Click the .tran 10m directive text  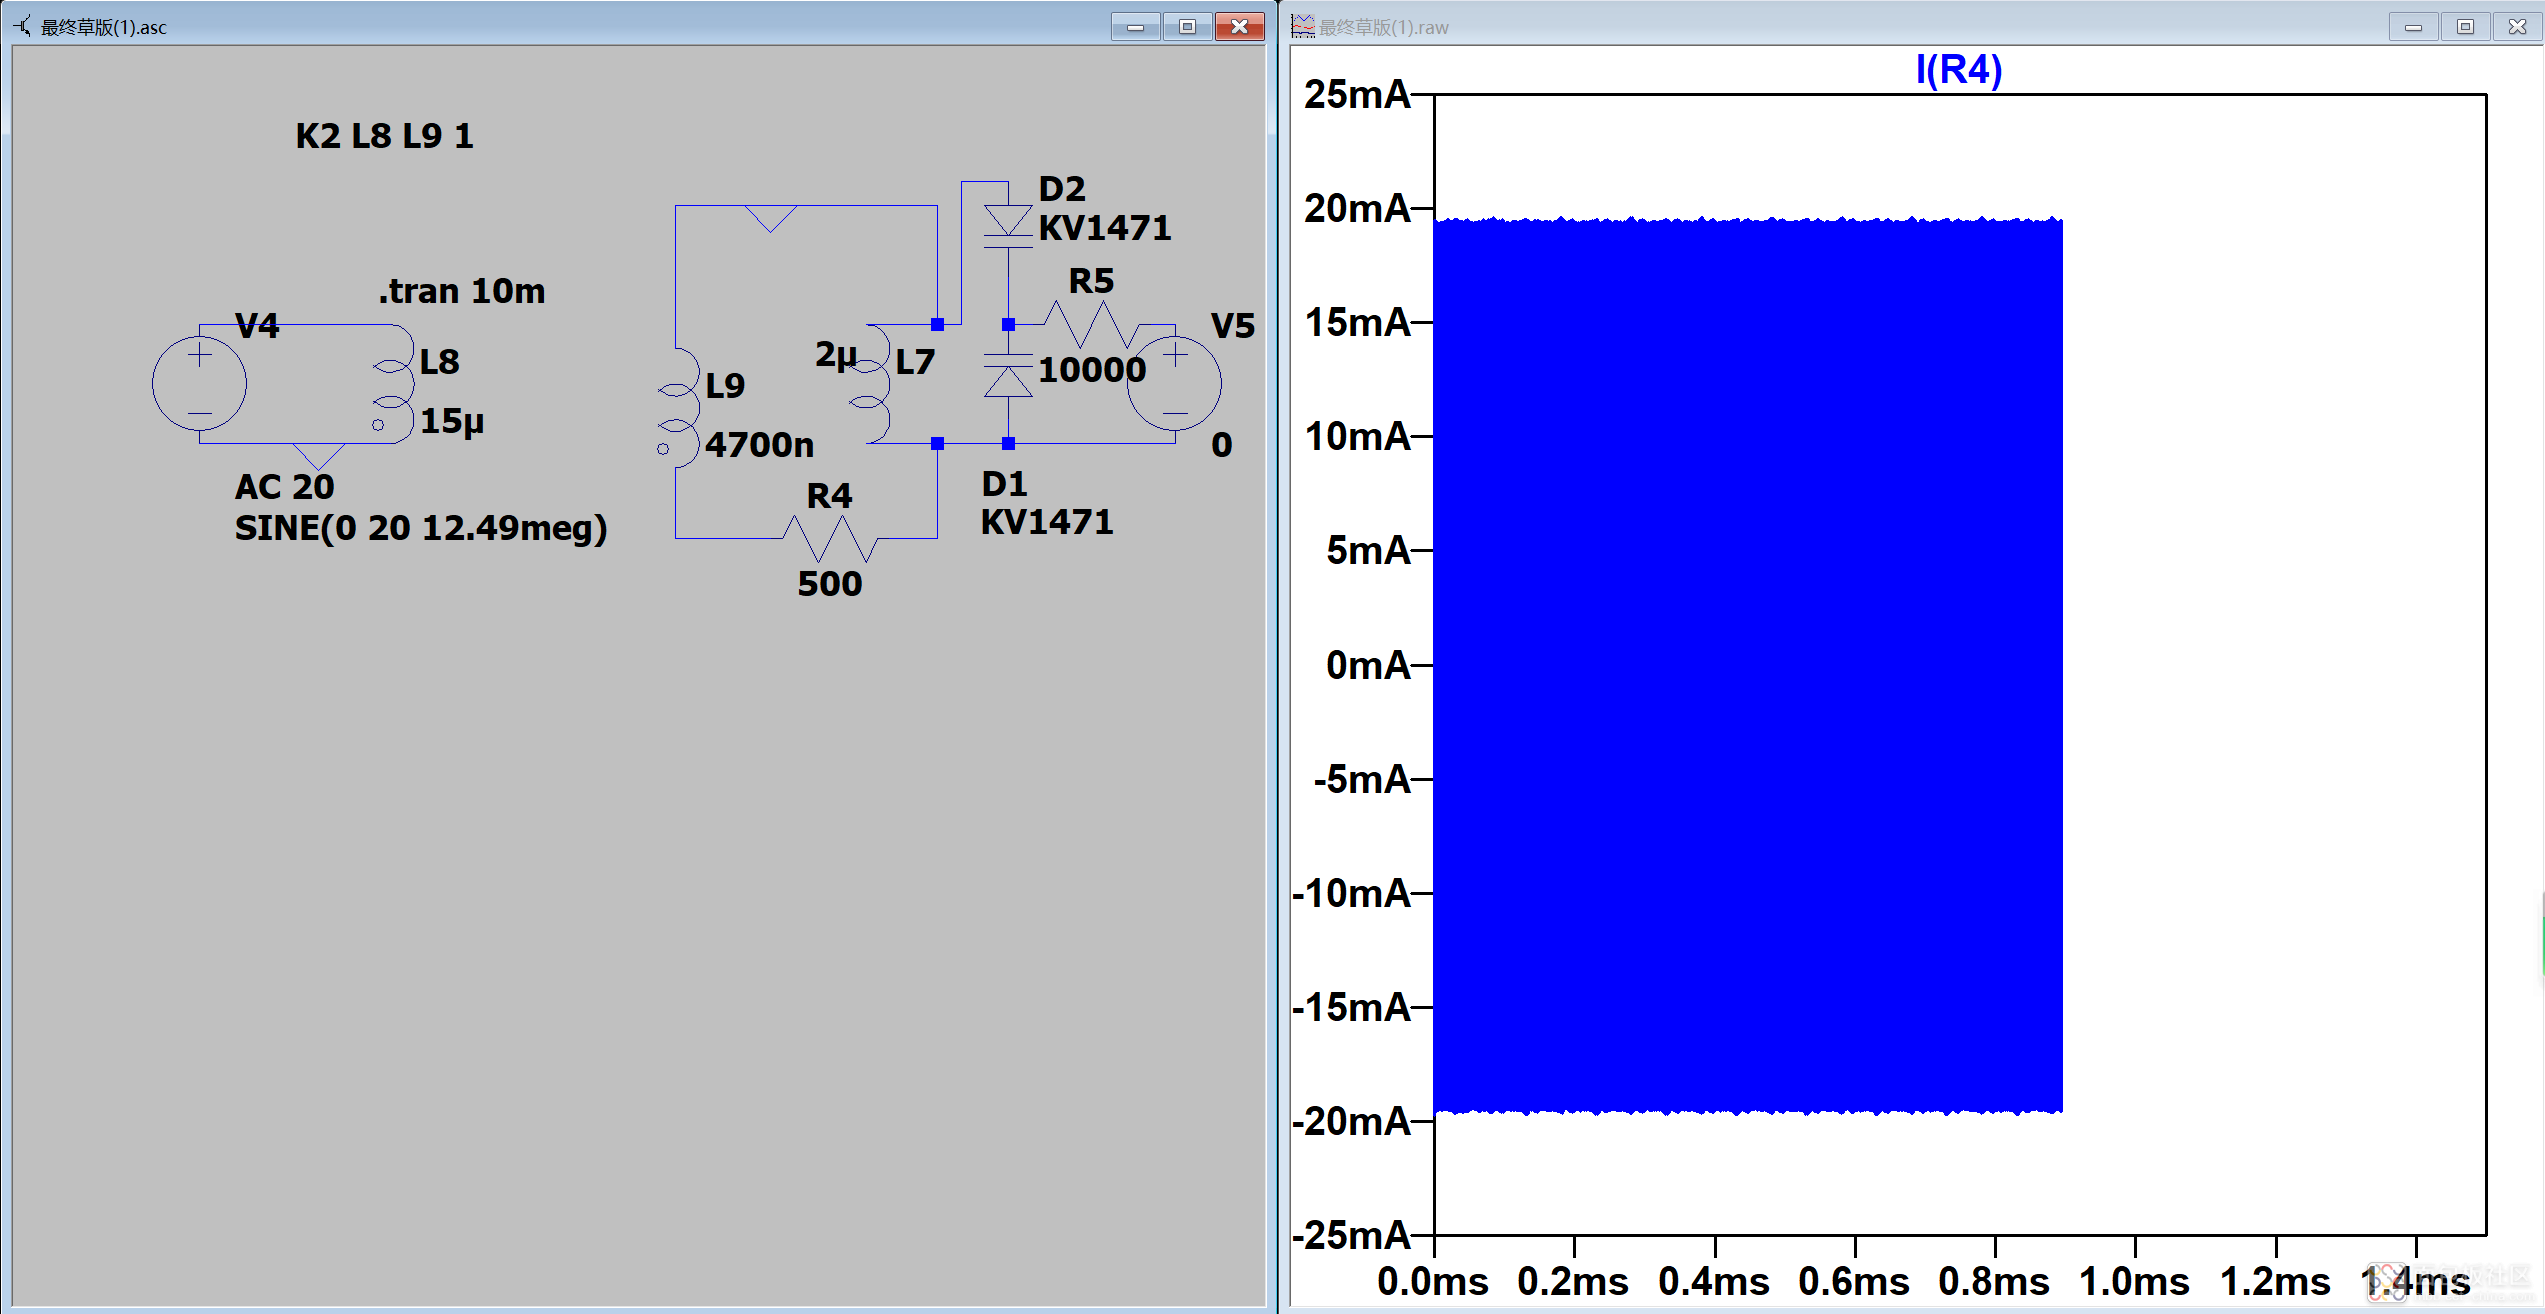[x=462, y=291]
